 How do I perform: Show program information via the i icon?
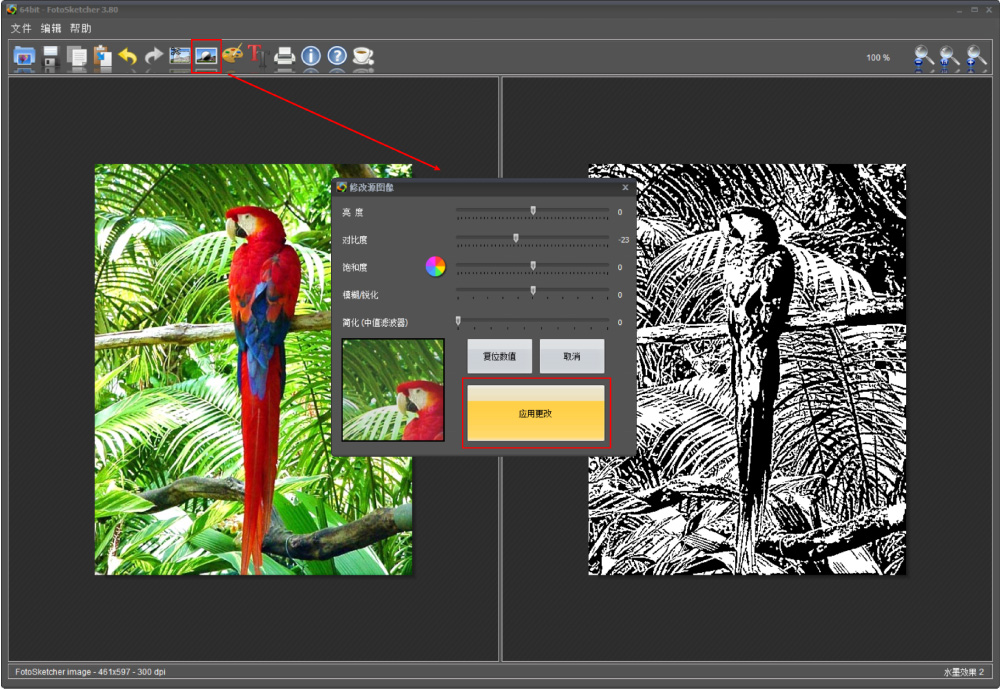(311, 56)
